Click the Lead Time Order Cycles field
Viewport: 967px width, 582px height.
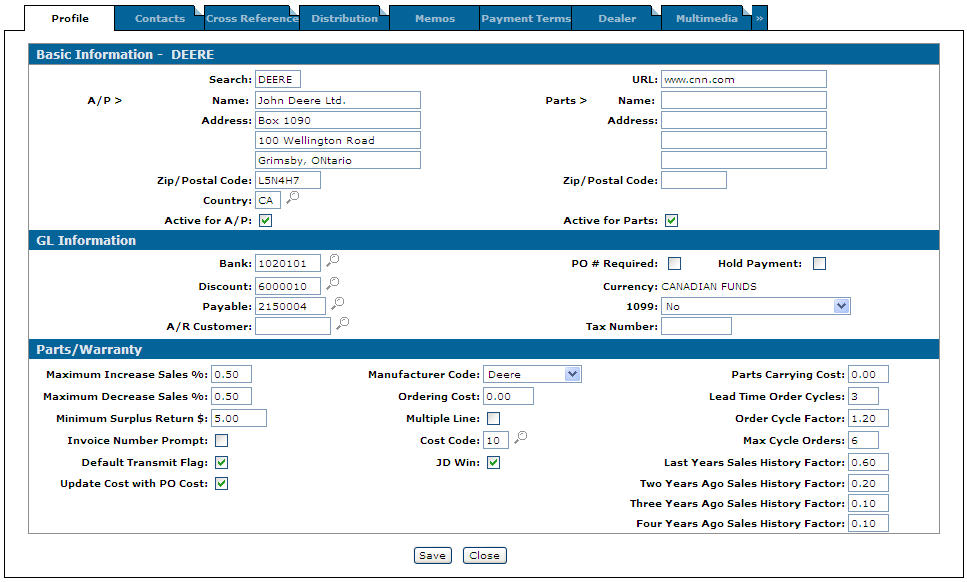point(863,396)
